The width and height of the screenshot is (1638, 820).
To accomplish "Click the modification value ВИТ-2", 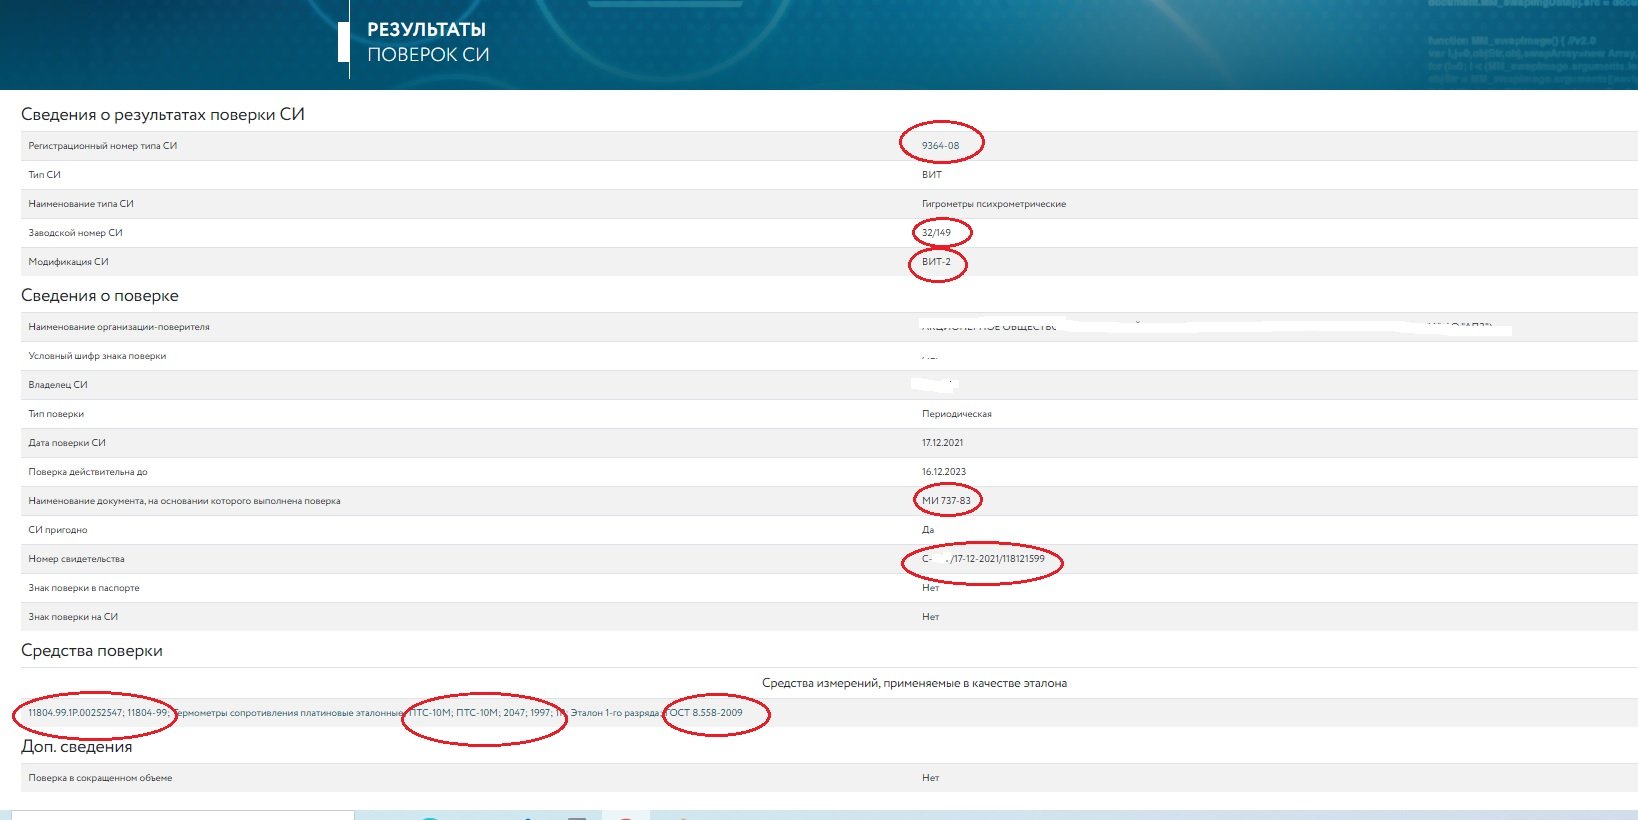I will 936,262.
